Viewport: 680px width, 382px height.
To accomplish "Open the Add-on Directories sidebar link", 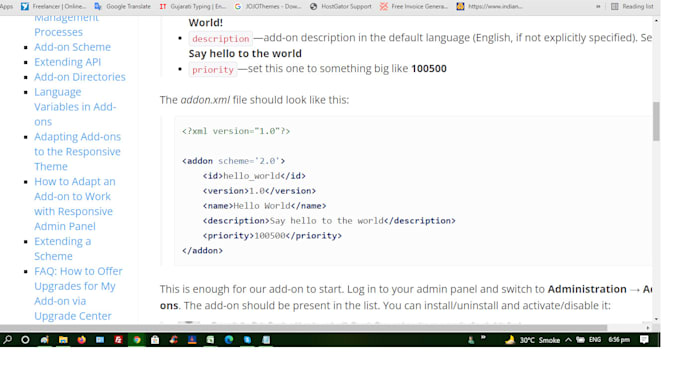I will click(x=80, y=77).
